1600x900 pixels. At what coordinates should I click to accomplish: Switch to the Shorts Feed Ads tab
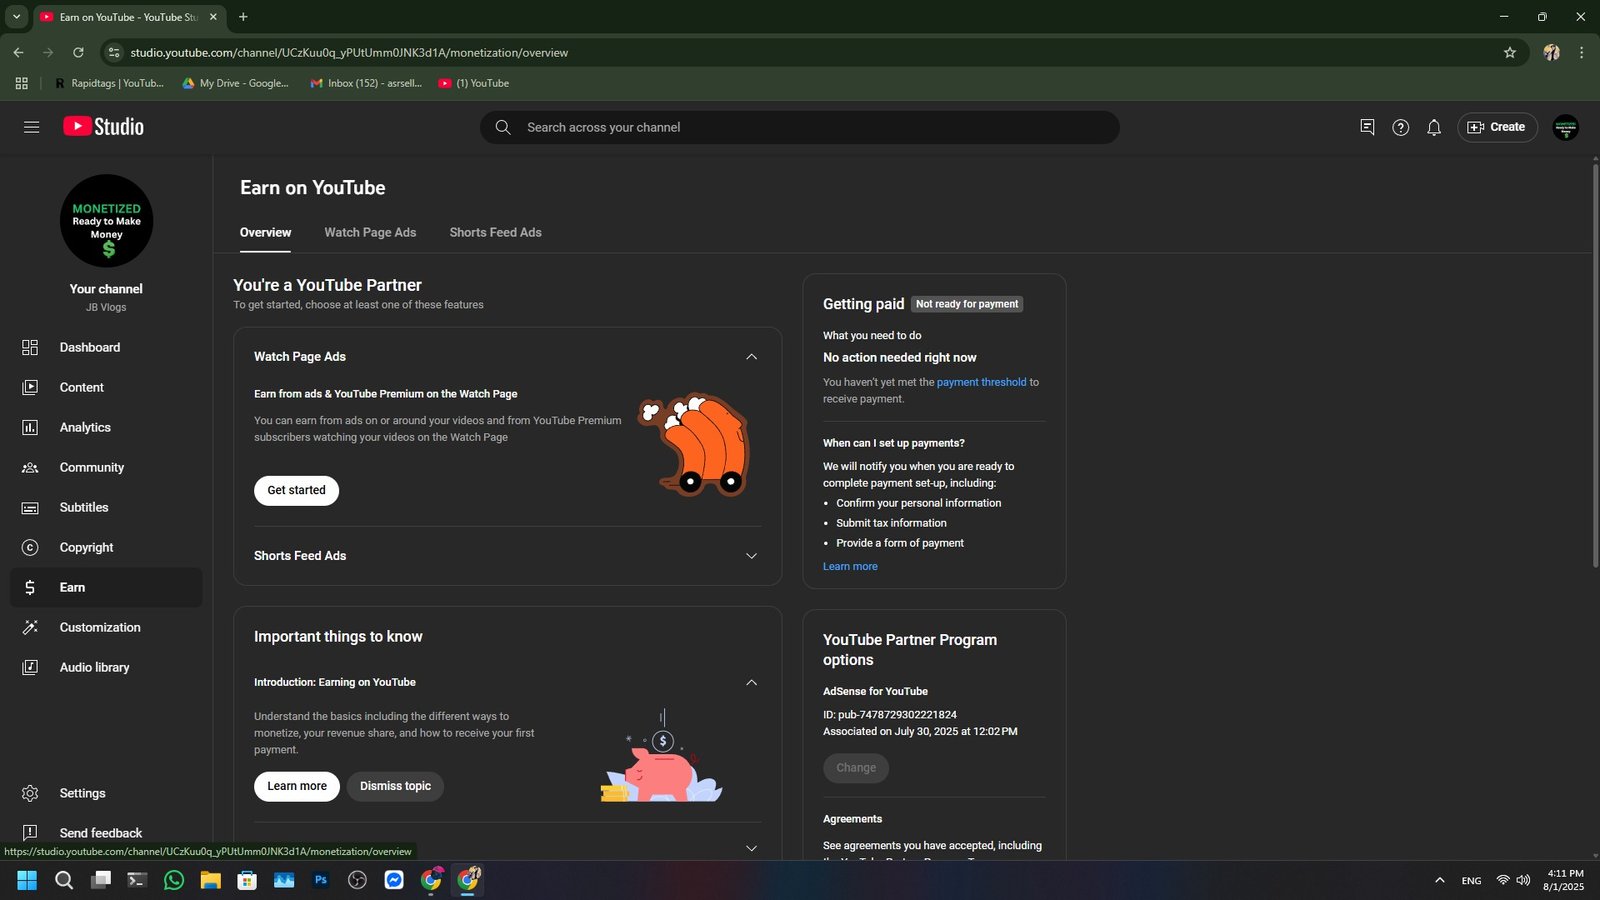[495, 232]
